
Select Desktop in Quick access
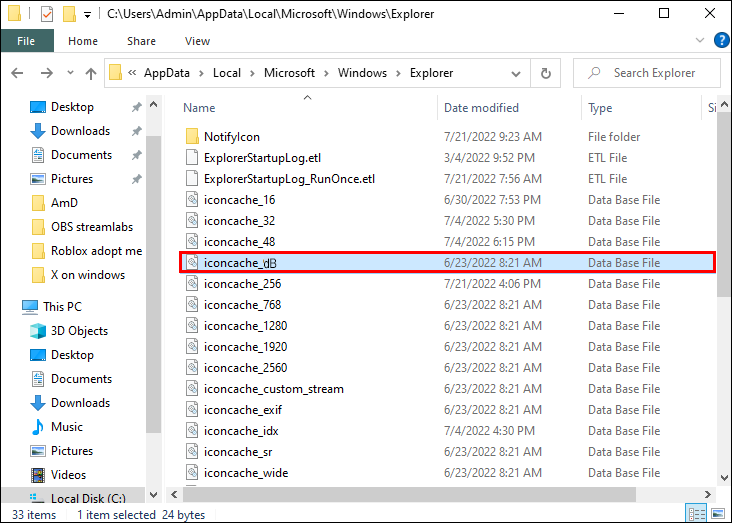click(x=72, y=107)
